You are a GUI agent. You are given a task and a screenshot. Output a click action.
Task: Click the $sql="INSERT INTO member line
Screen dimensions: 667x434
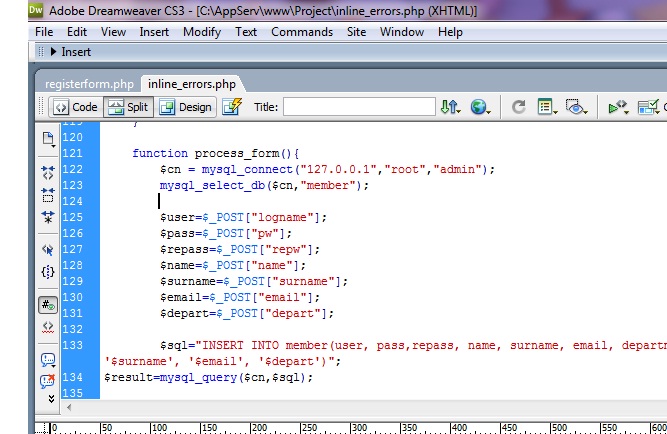coord(413,345)
